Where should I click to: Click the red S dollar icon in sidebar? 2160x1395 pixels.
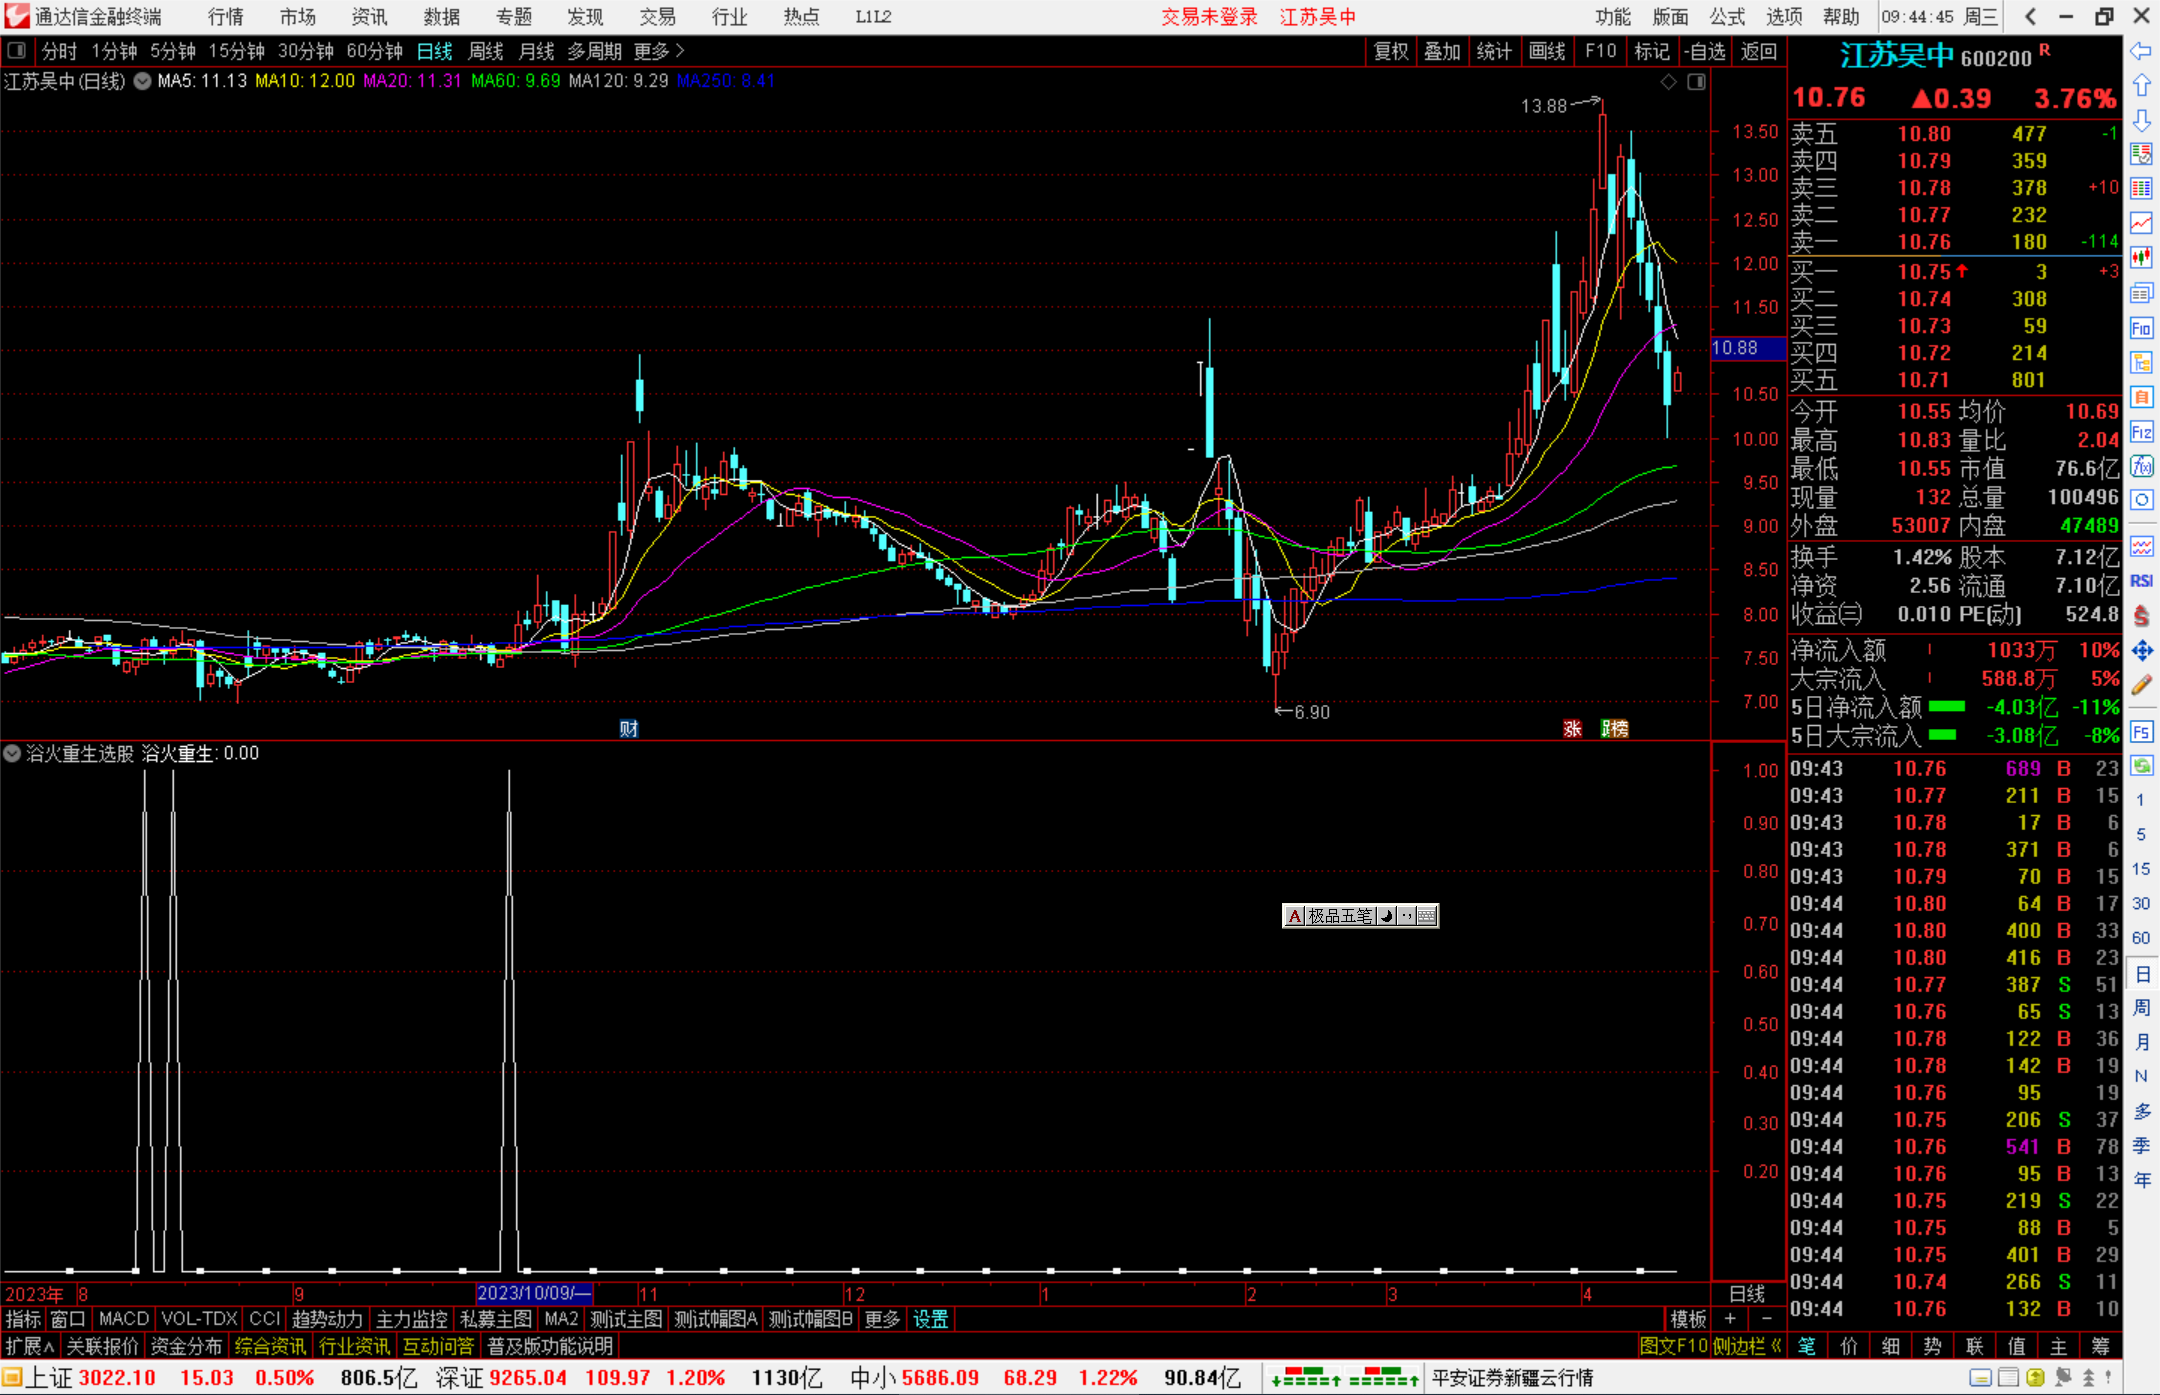(x=2141, y=616)
